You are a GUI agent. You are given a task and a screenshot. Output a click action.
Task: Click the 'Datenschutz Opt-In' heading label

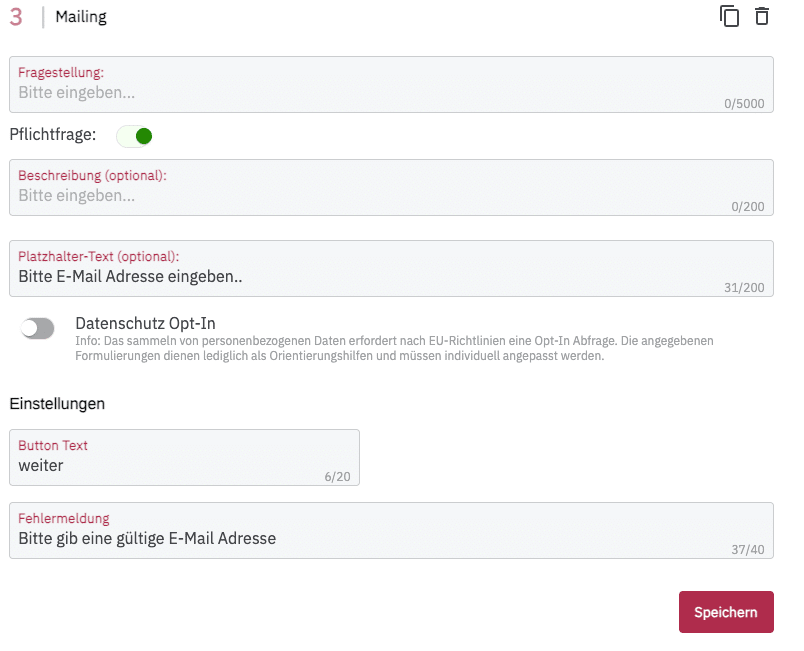coord(145,323)
